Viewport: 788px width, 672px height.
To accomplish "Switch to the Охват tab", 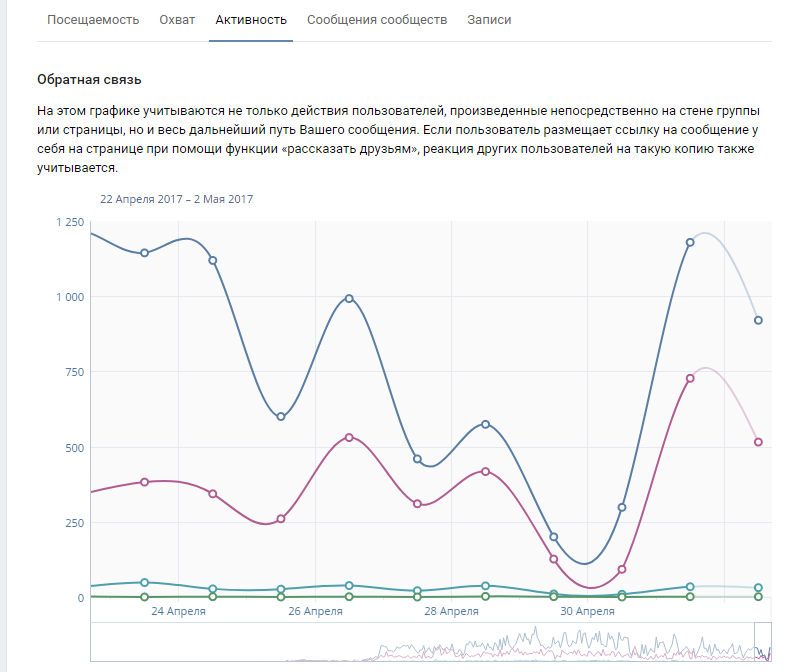I will pos(177,20).
